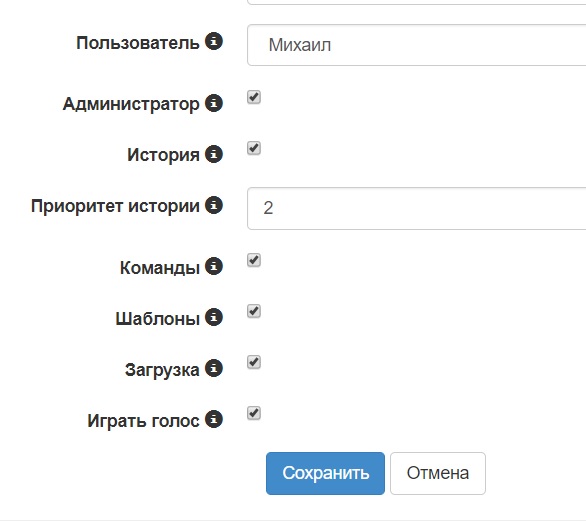Click the Приоритет истории field showing 2
The image size is (586, 521).
pos(416,208)
